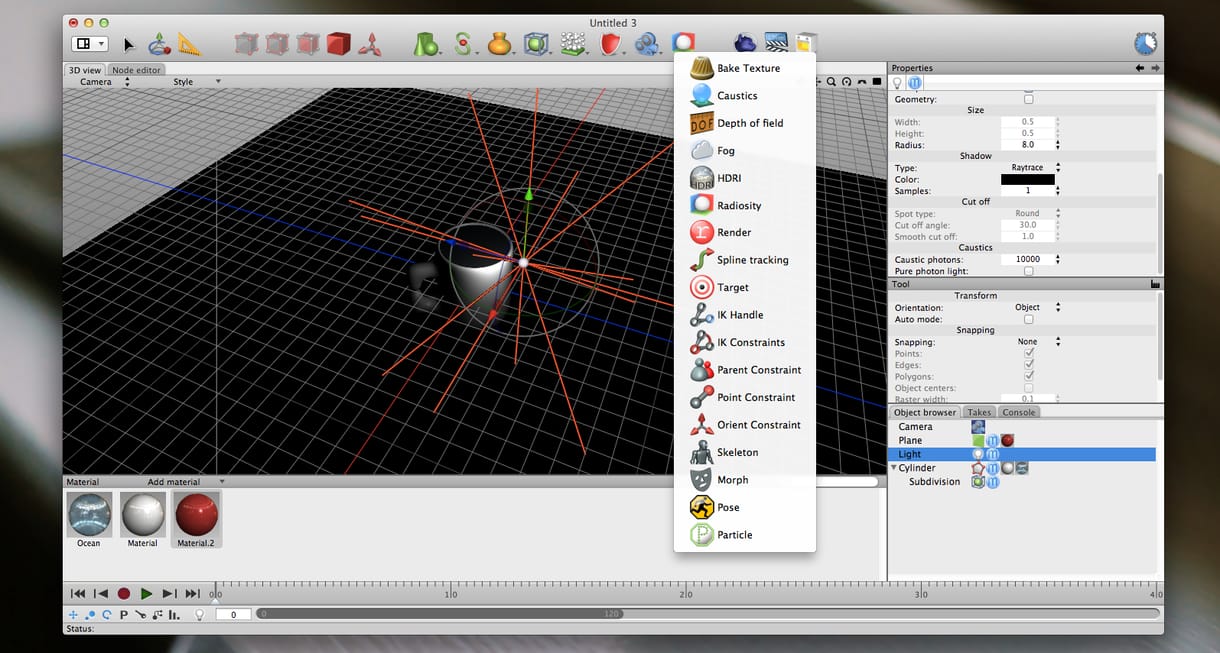Open the Add material dropdown
Viewport: 1220px width, 653px height.
(x=186, y=482)
